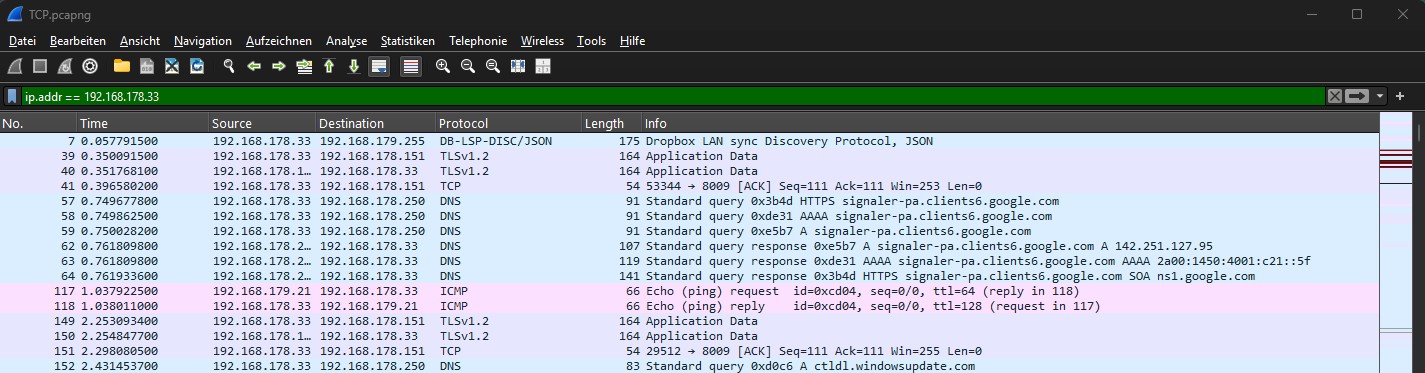Open the Telephonie menu
1425x373 pixels.
click(x=478, y=41)
